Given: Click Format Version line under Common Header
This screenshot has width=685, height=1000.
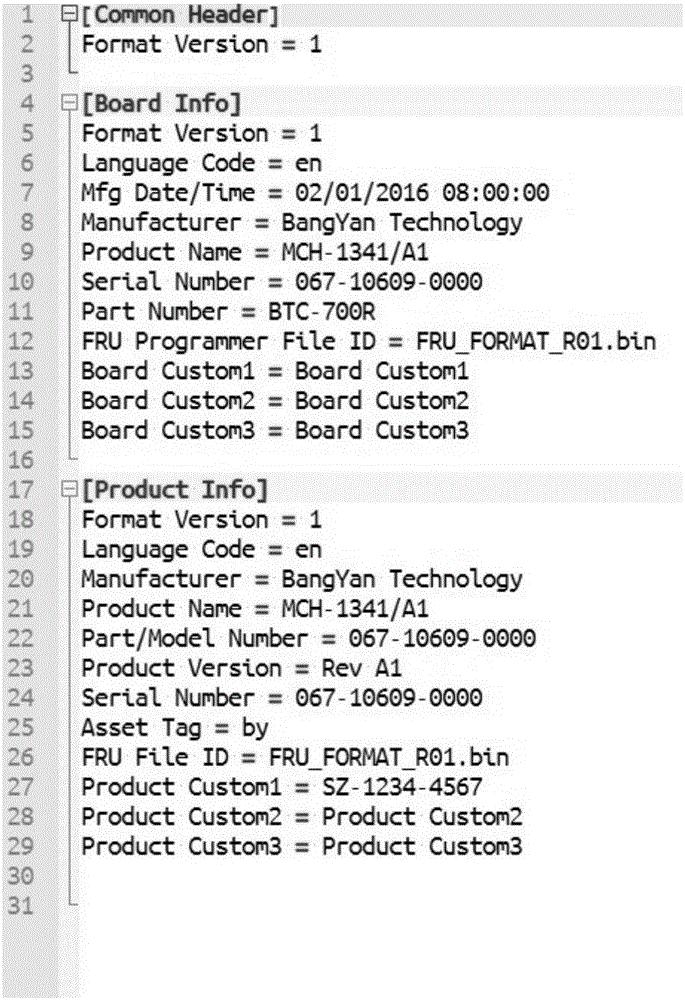Looking at the screenshot, I should coord(201,45).
